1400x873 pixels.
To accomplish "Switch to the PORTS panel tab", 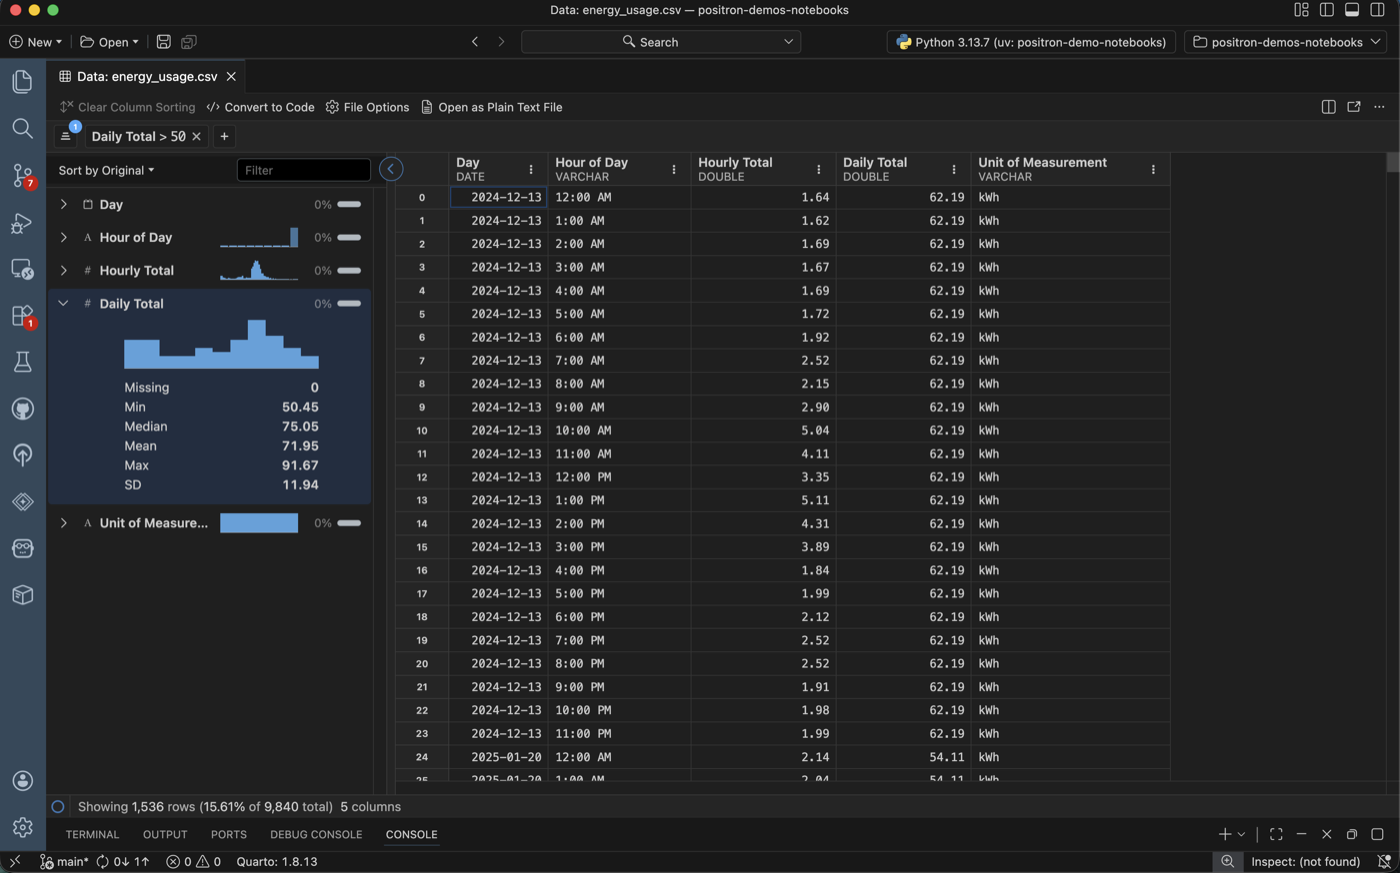I will [x=229, y=834].
